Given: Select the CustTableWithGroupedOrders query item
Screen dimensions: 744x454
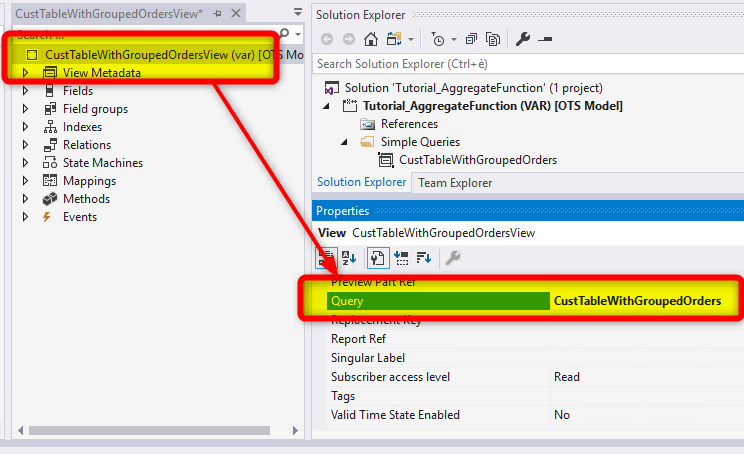Looking at the screenshot, I should tap(477, 160).
